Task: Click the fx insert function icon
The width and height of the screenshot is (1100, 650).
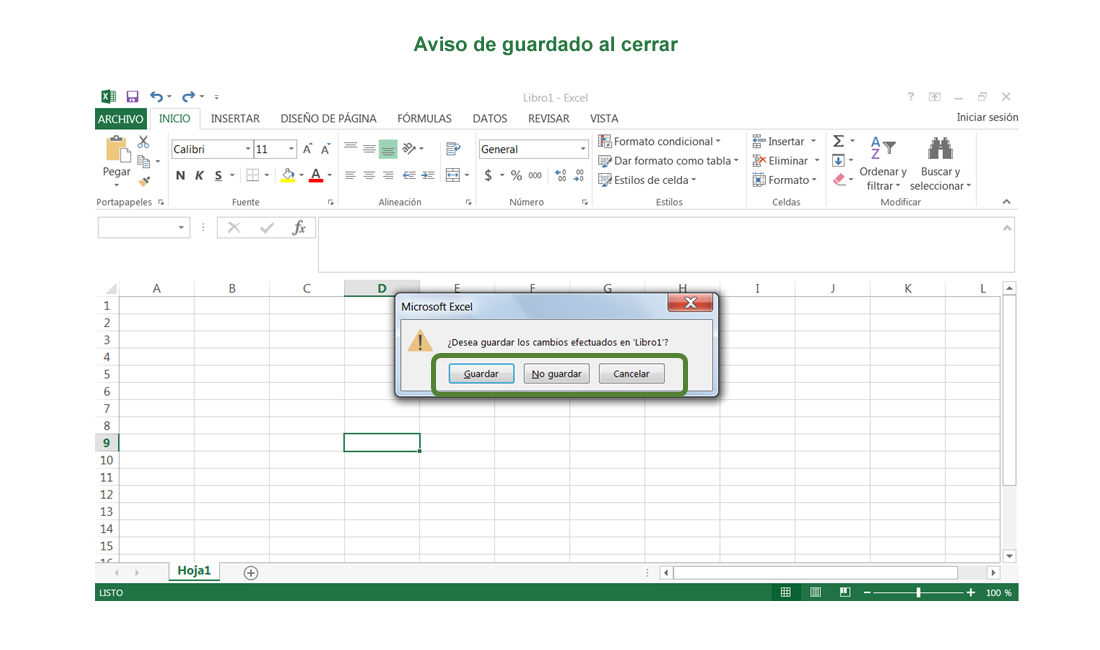Action: 299,227
